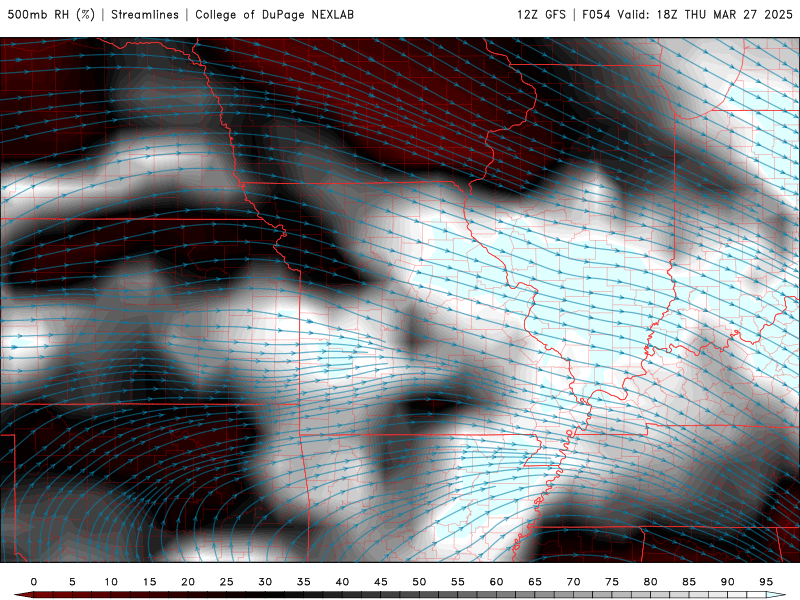Select the 90 value on the color scale

(728, 582)
